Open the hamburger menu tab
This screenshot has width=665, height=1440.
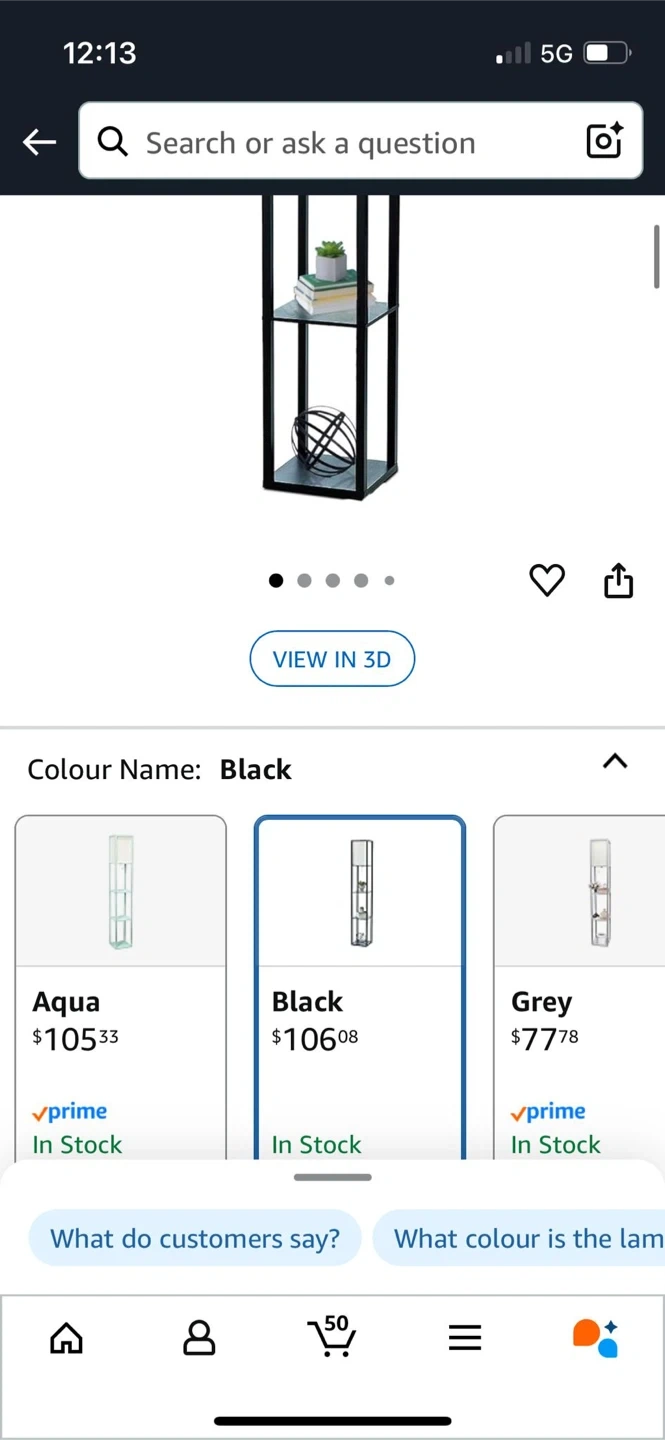464,1337
